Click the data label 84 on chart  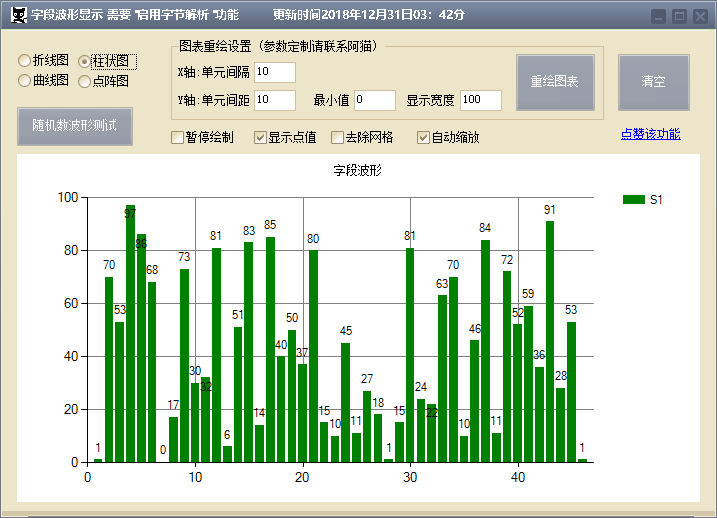485,228
